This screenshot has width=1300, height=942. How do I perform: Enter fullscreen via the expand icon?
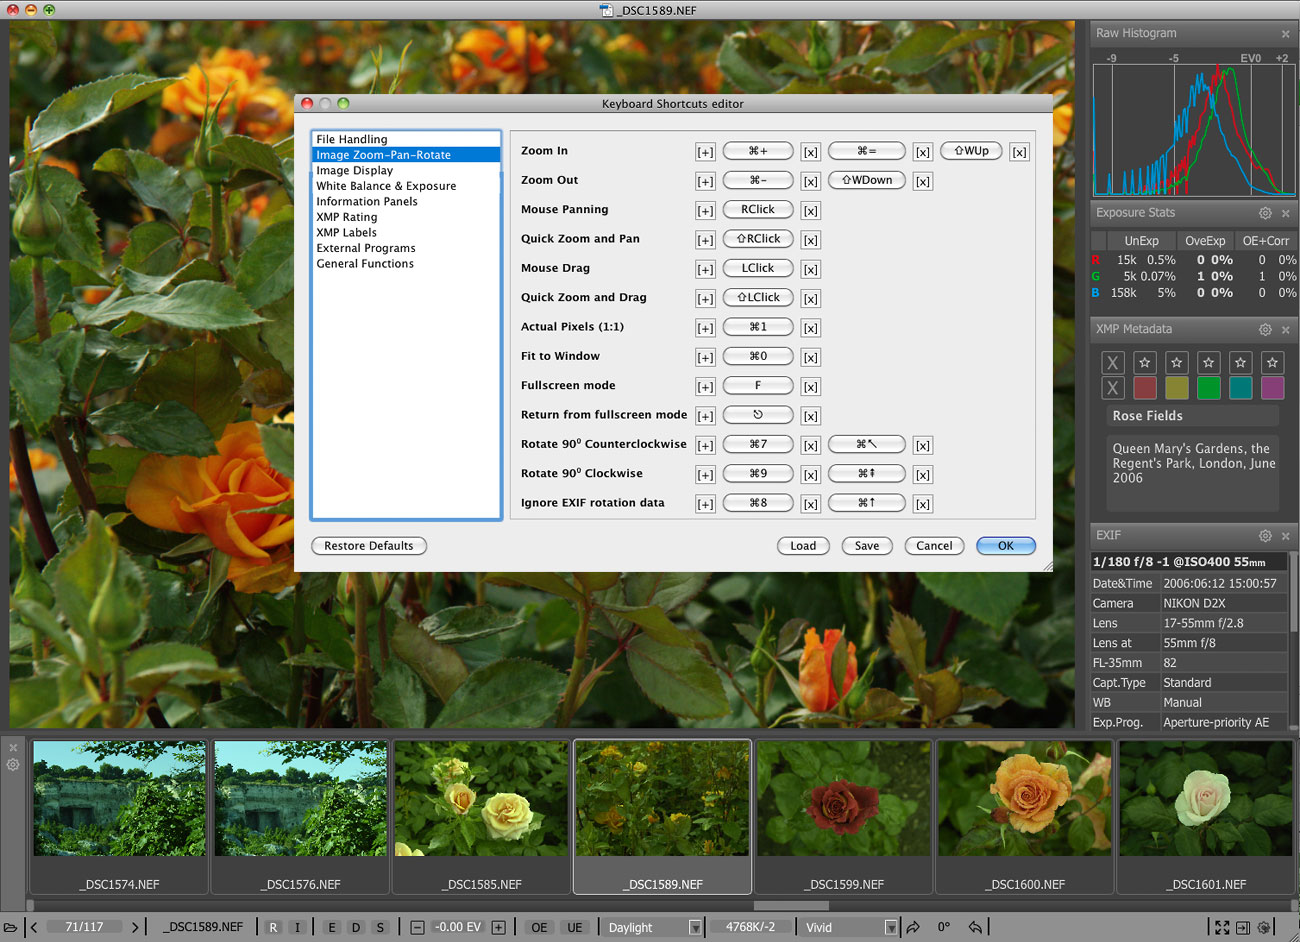pos(1222,927)
